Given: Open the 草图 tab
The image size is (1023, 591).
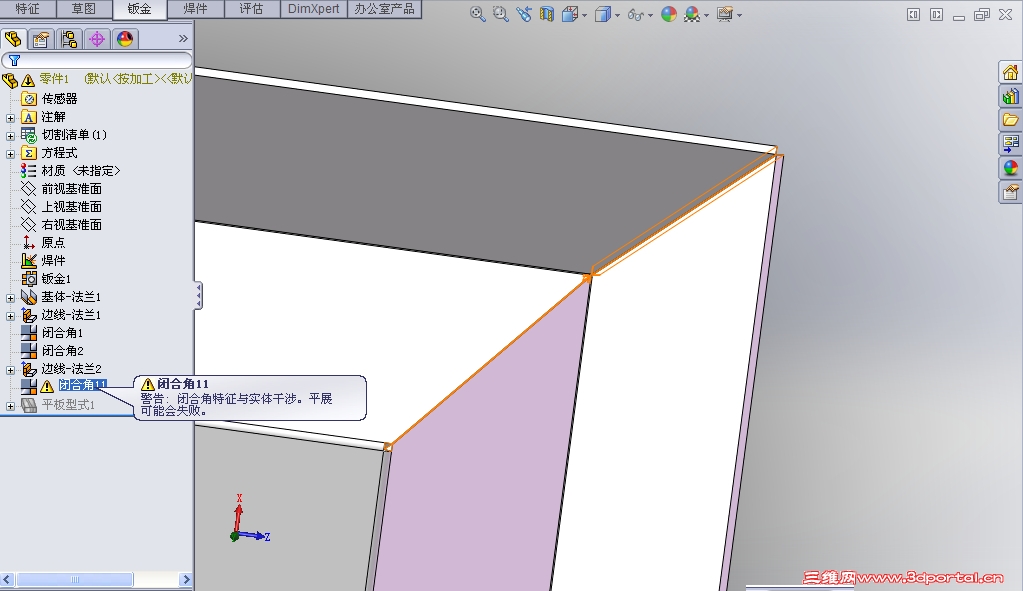Looking at the screenshot, I should [84, 8].
